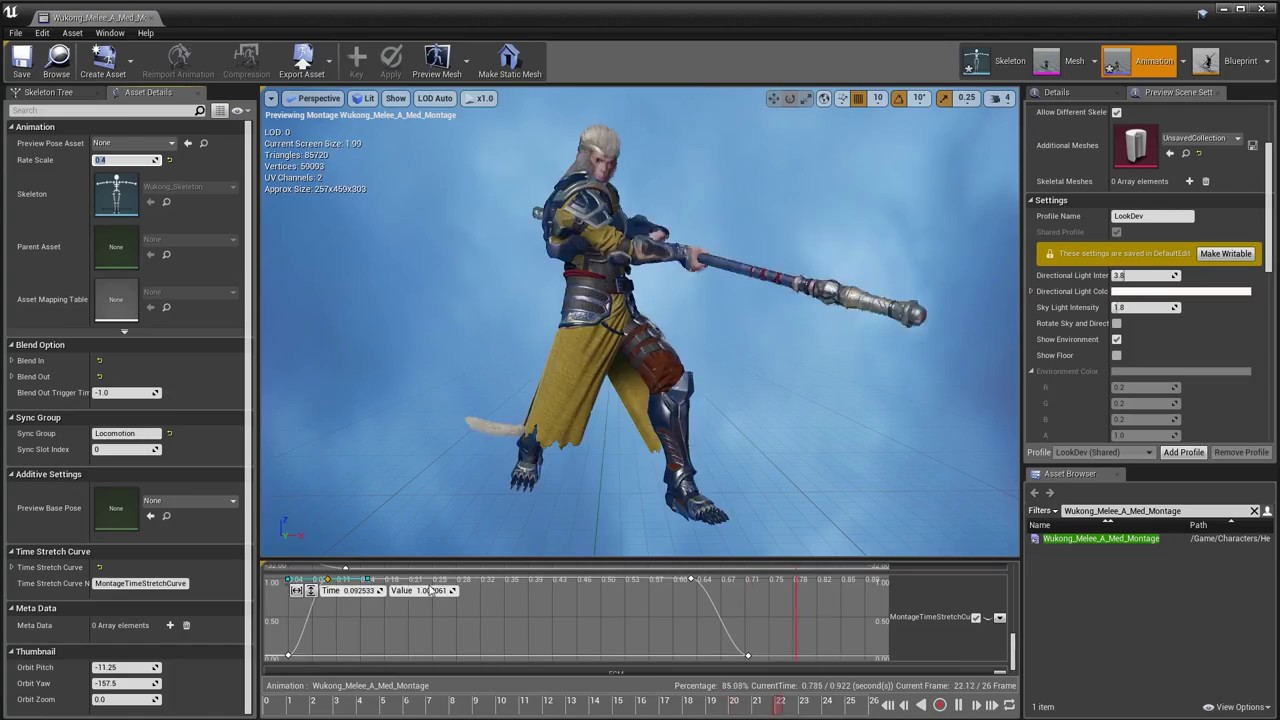Click the Make Static Mesh icon
The height and width of the screenshot is (720, 1280).
tap(510, 61)
